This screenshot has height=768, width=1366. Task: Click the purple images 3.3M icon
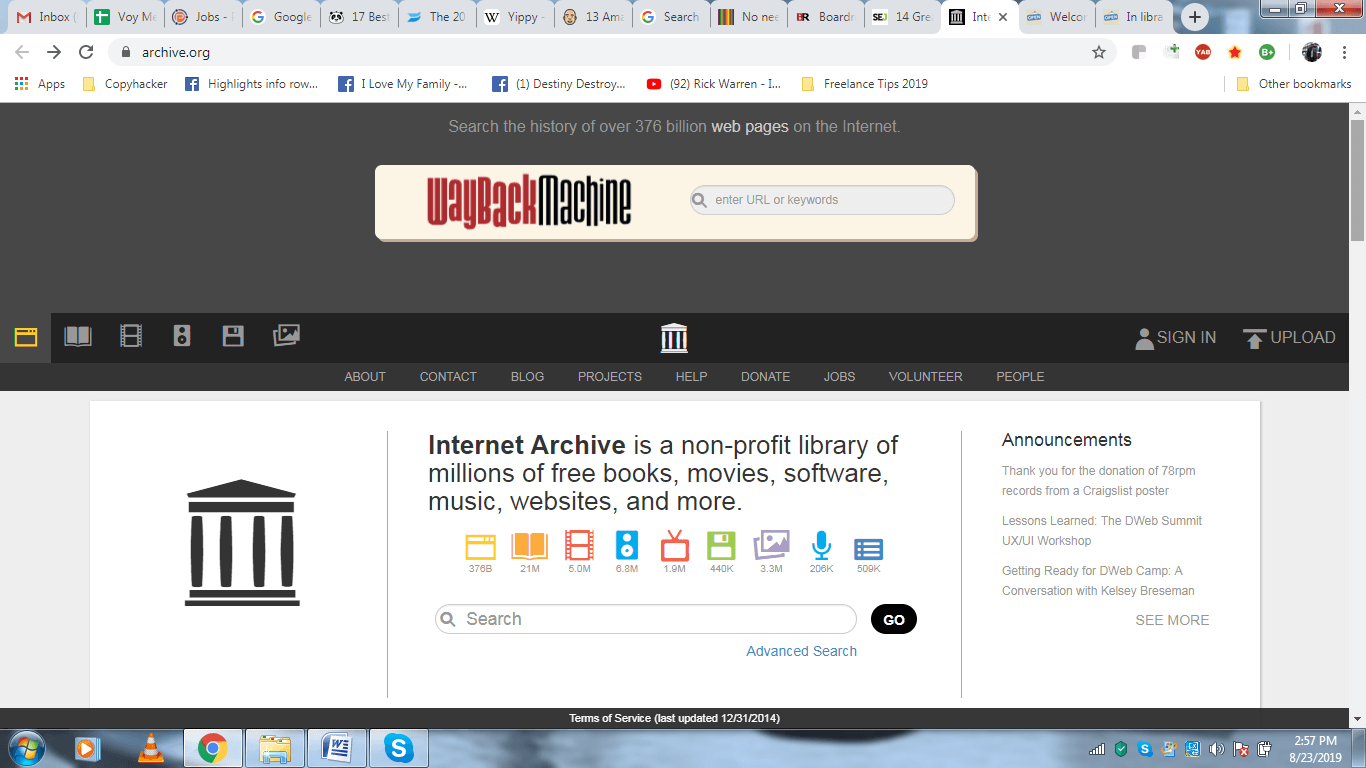(x=771, y=545)
